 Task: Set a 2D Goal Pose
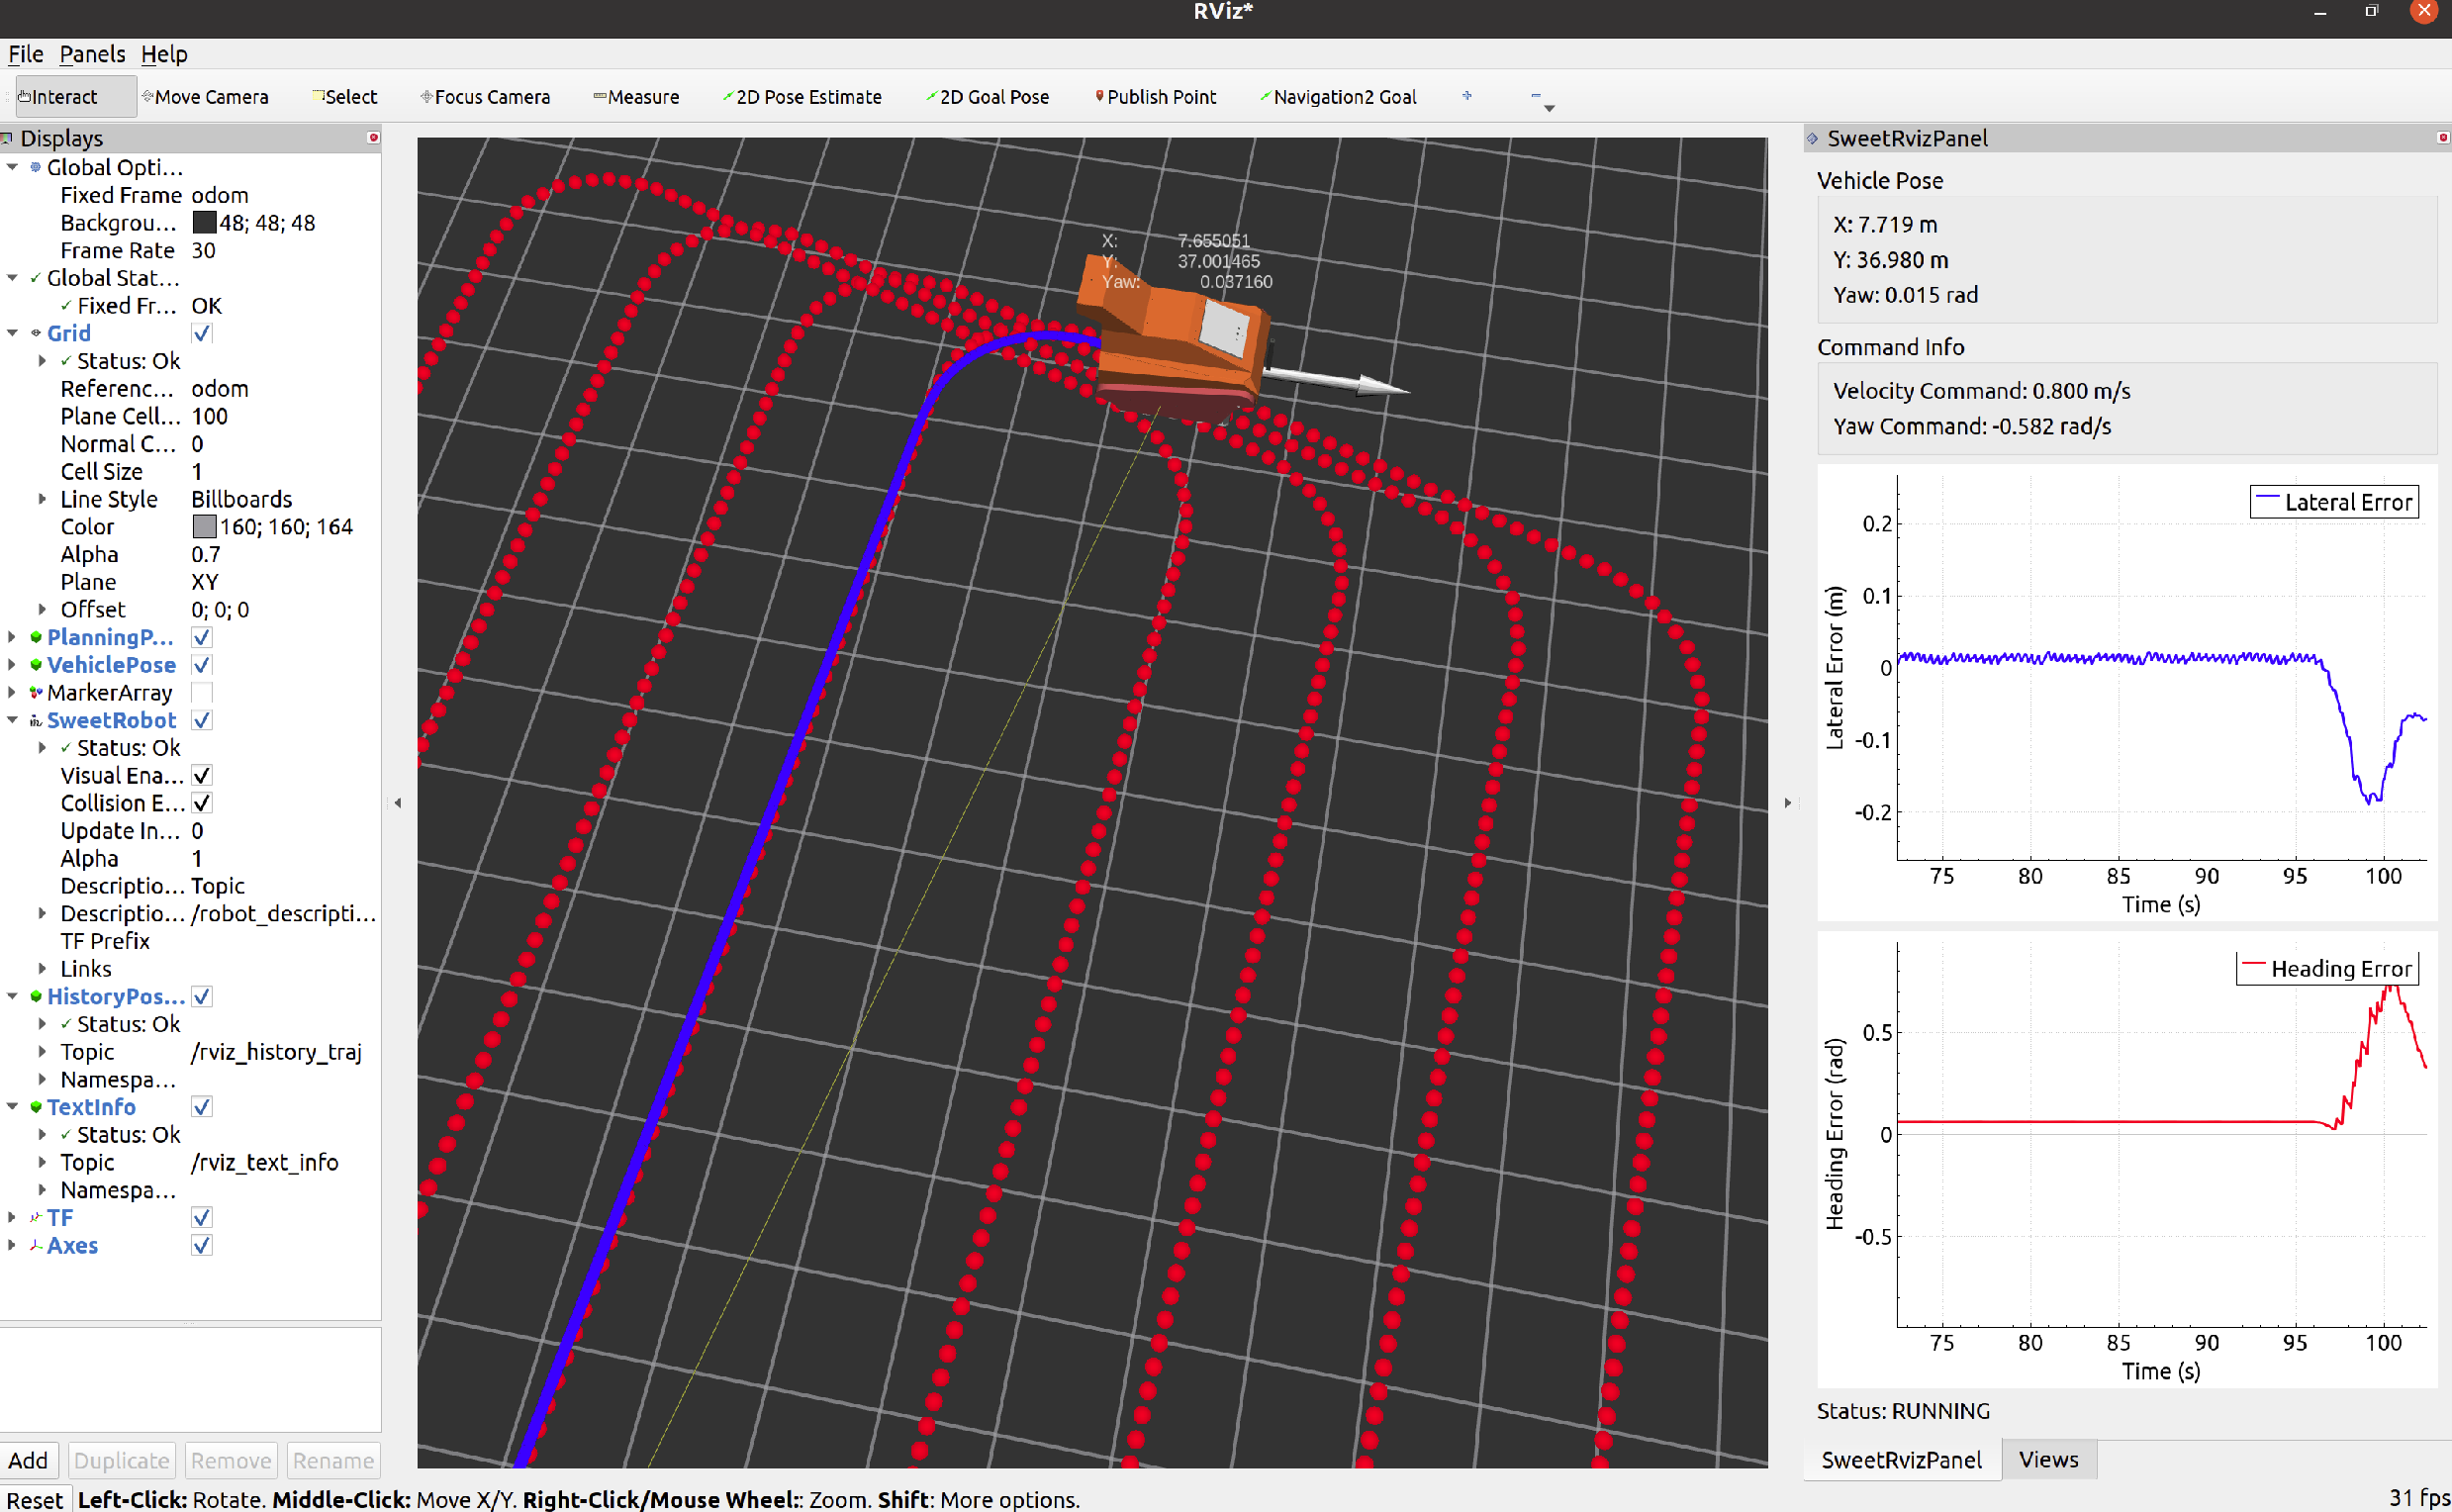click(987, 97)
